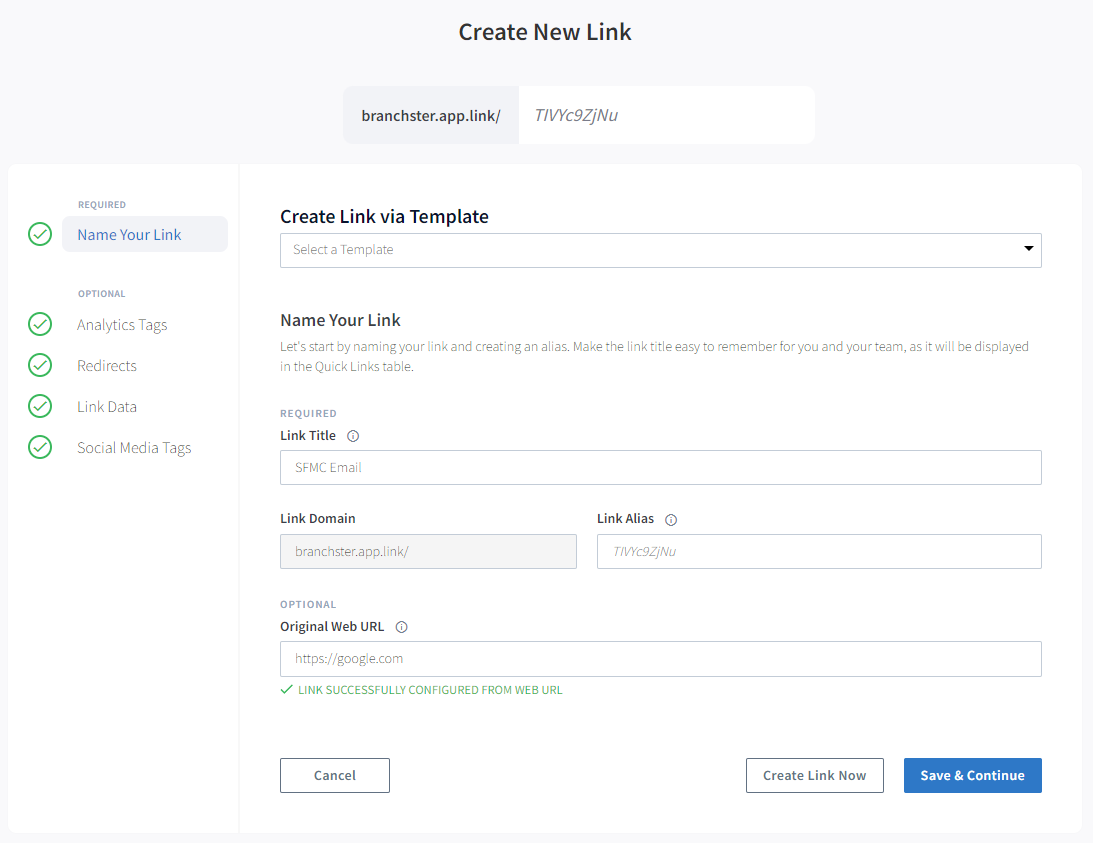Screen dimensions: 1093x843
Task: Click the Cancel button
Action: 335,775
